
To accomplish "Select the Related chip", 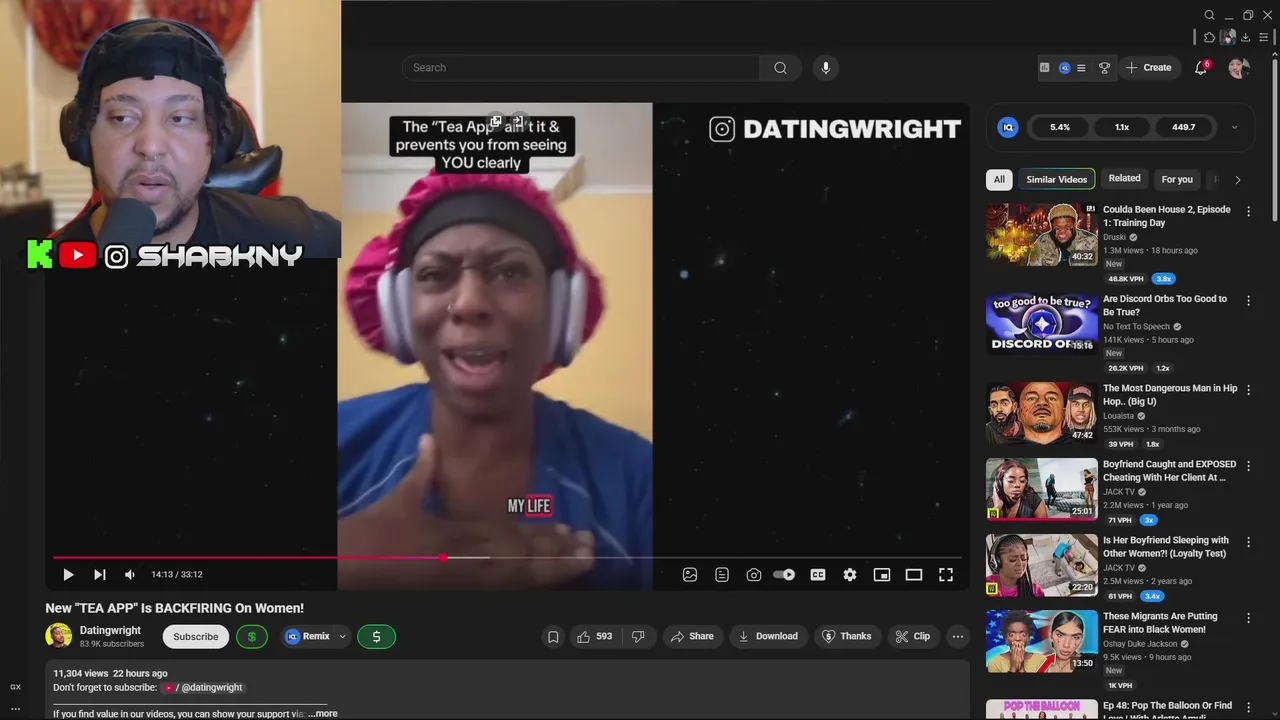I will click(x=1124, y=179).
